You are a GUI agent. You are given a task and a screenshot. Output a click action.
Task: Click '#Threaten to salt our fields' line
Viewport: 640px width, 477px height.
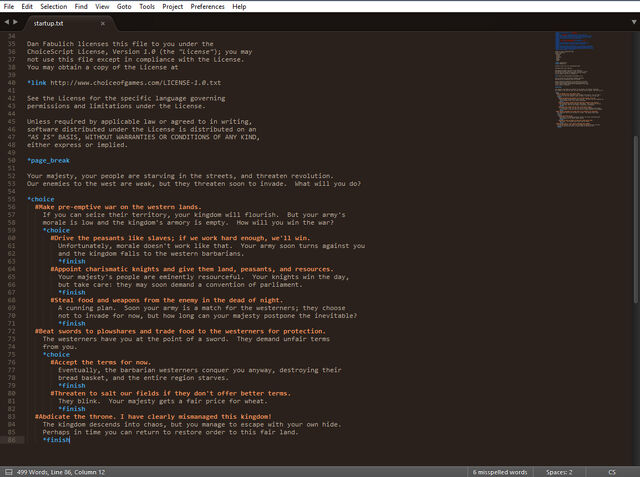171,393
